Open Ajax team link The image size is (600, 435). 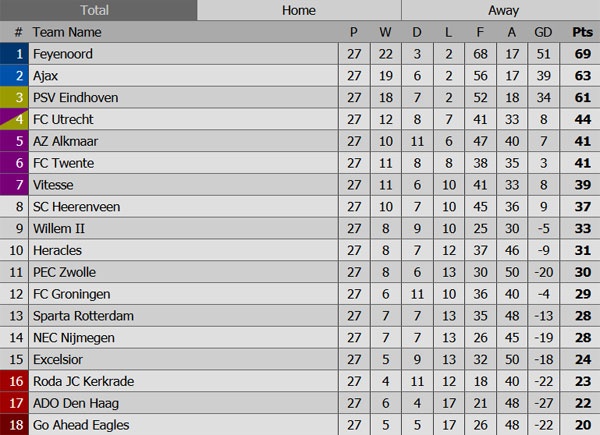(46, 76)
